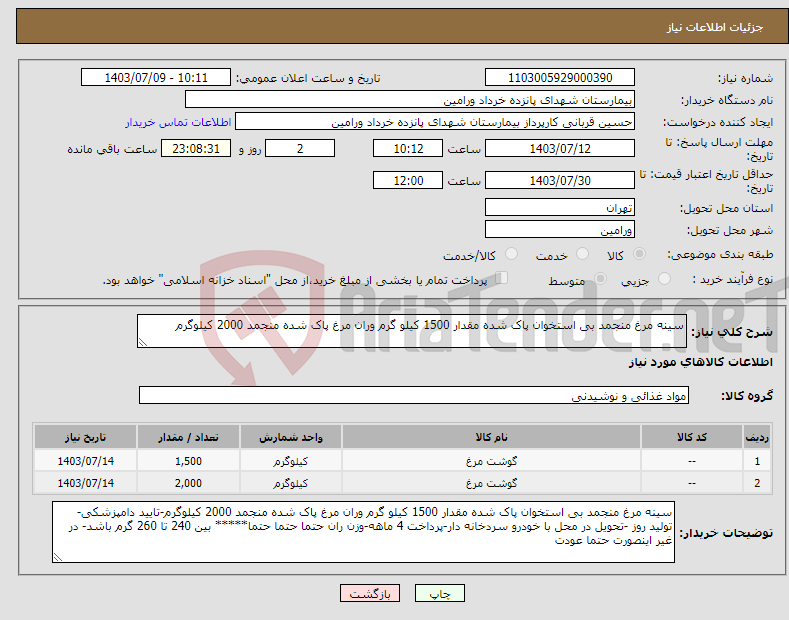The width and height of the screenshot is (789, 620).
Task: Select the خدمت radio button
Action: (x=582, y=254)
